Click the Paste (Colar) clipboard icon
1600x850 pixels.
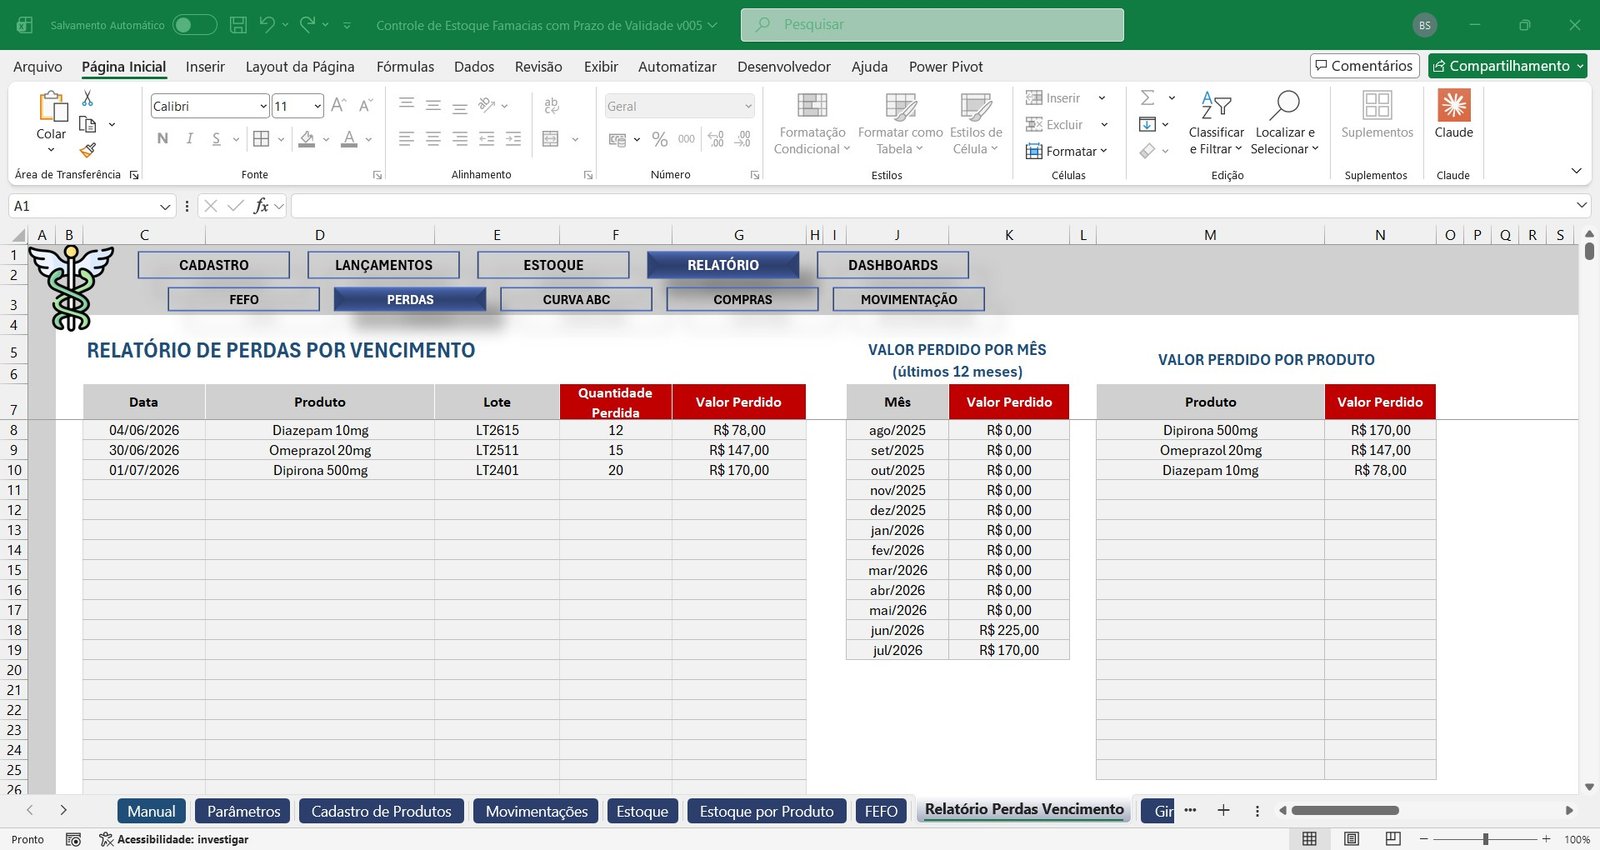tap(52, 106)
